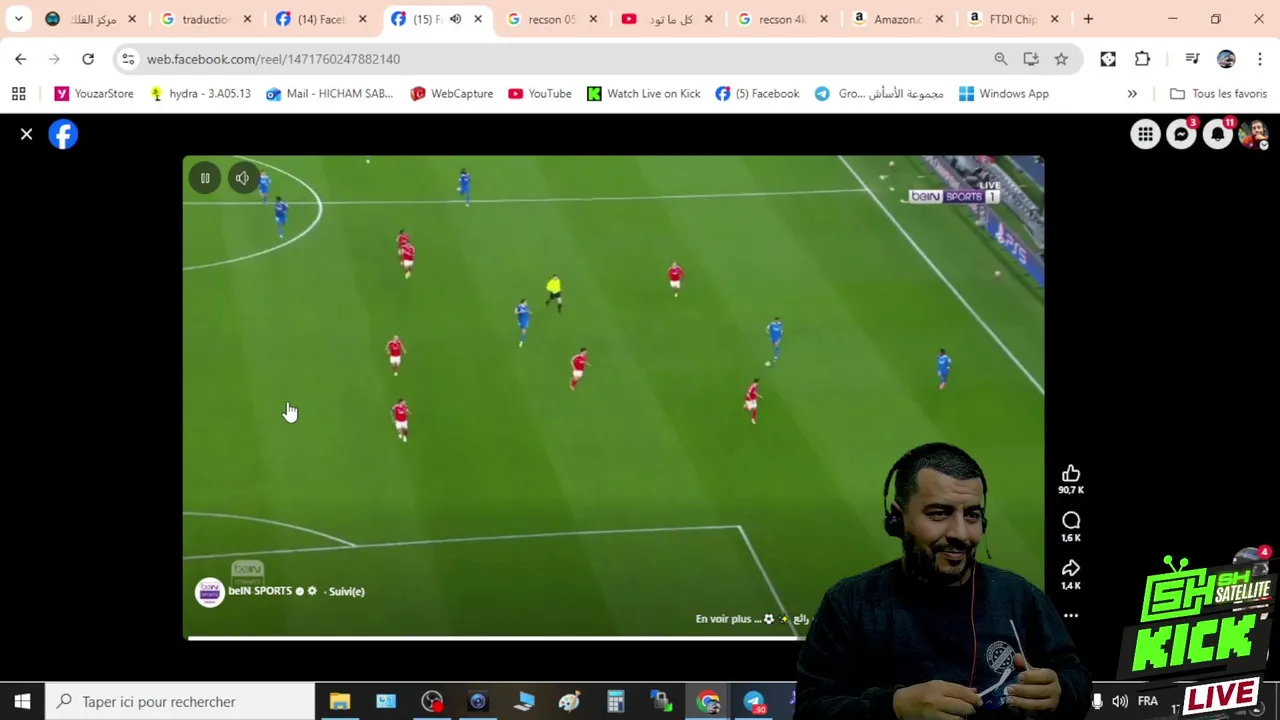Open the Paint palette taskbar icon

pyautogui.click(x=570, y=702)
